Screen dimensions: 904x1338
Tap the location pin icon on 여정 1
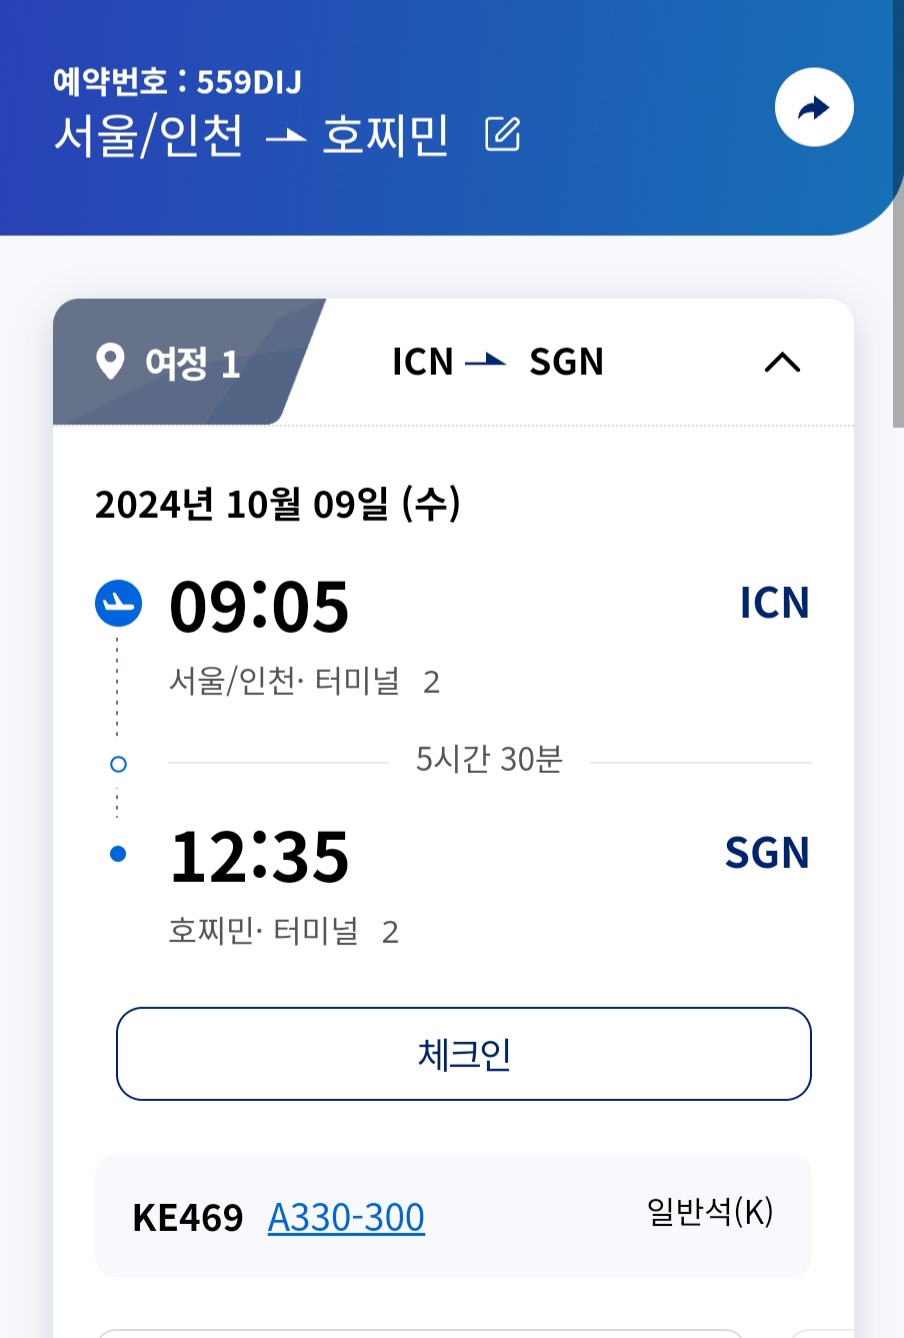[x=110, y=362]
